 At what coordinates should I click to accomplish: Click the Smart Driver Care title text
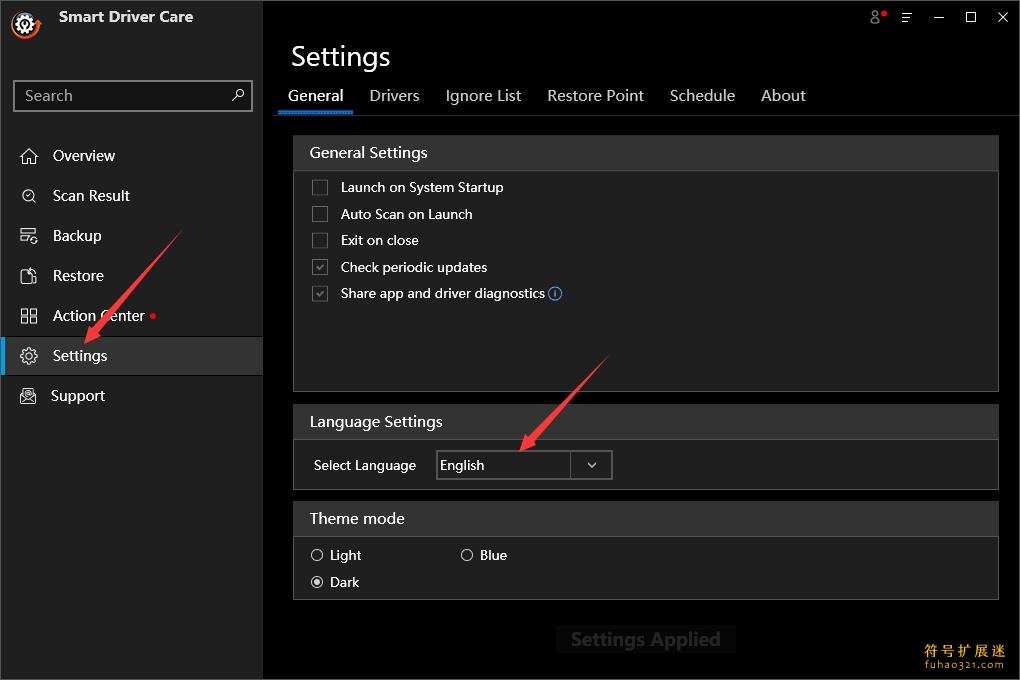pyautogui.click(x=126, y=17)
